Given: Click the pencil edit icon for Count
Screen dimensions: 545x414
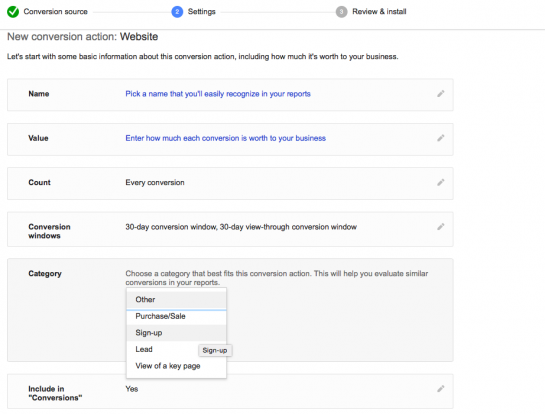Looking at the screenshot, I should pos(440,182).
